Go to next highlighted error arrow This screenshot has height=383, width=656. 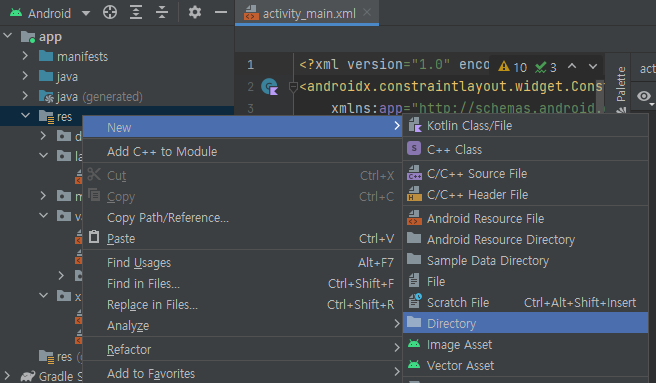click(593, 66)
